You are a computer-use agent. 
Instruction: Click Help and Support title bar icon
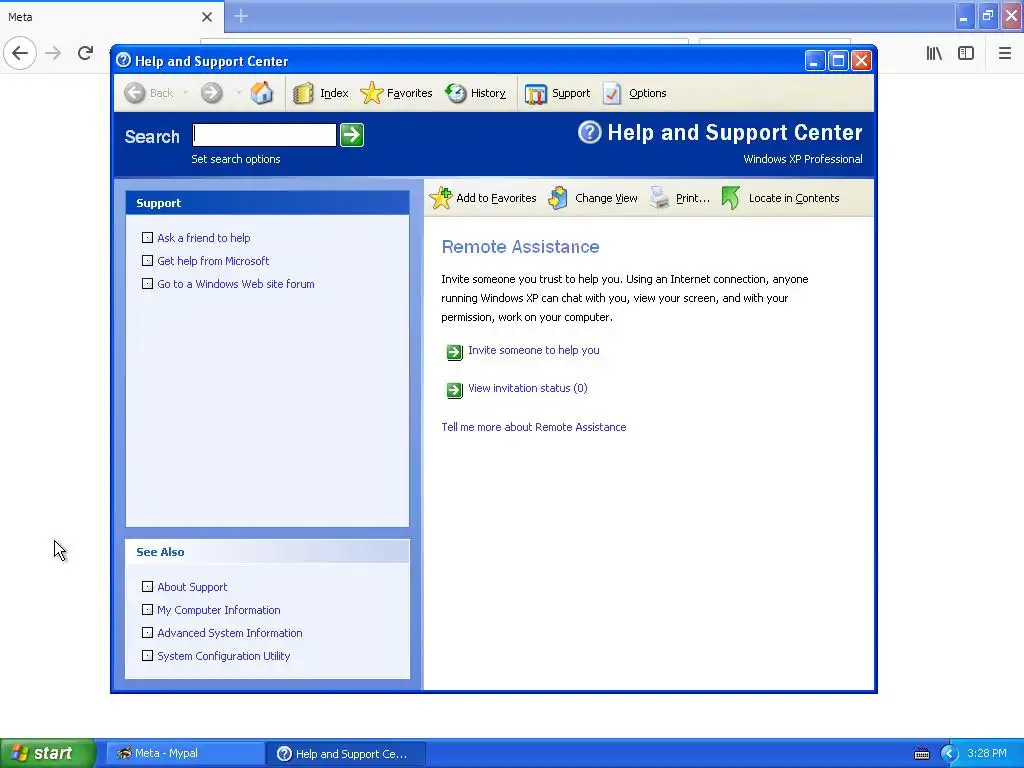(123, 60)
